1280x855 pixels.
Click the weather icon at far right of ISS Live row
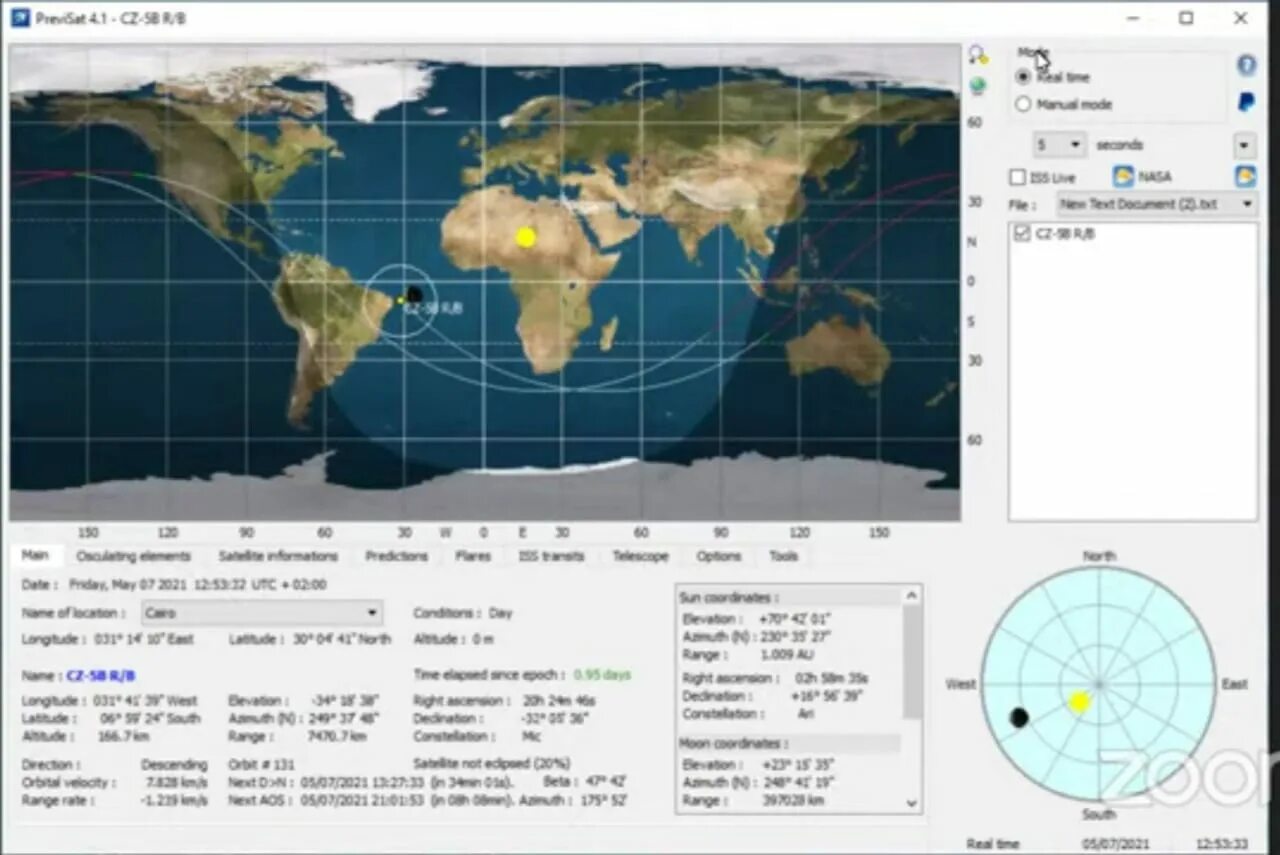click(x=1245, y=177)
